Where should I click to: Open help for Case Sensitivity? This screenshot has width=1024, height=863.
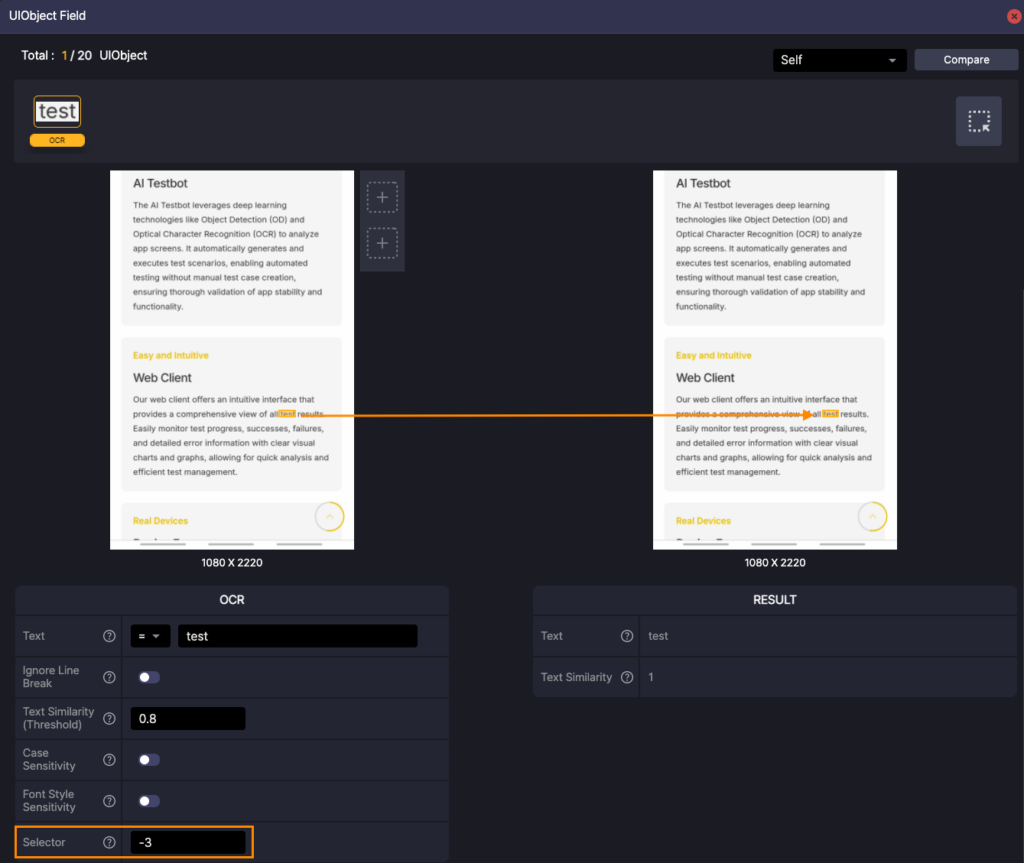(110, 760)
